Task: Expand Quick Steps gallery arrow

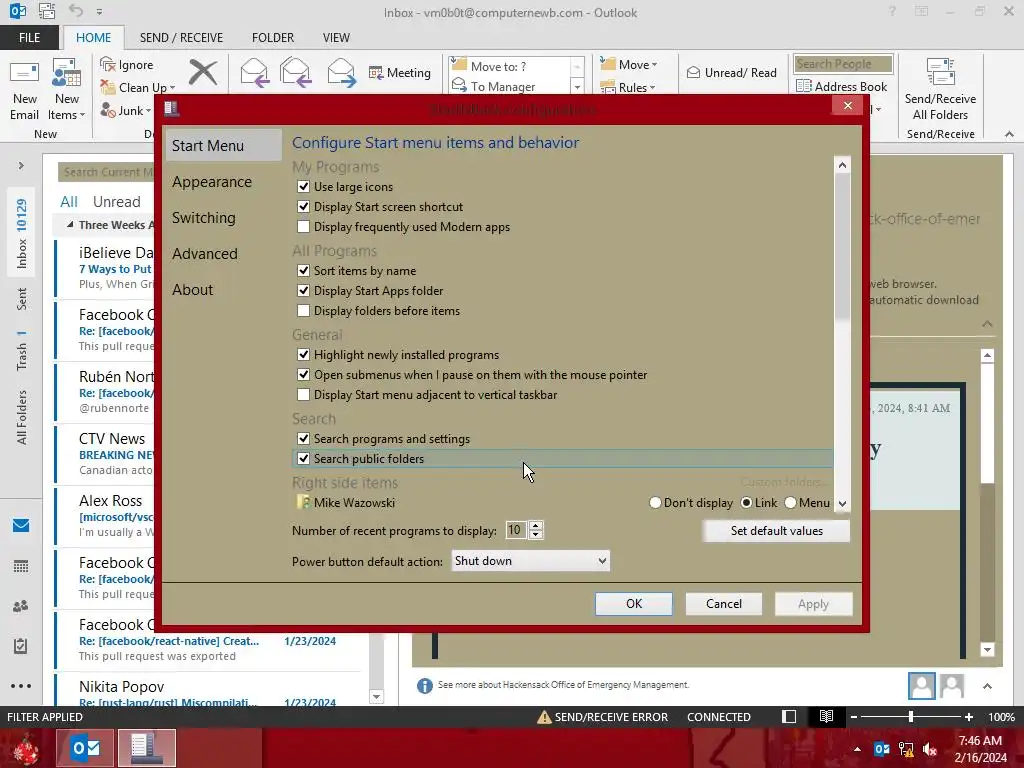Action: tap(577, 86)
